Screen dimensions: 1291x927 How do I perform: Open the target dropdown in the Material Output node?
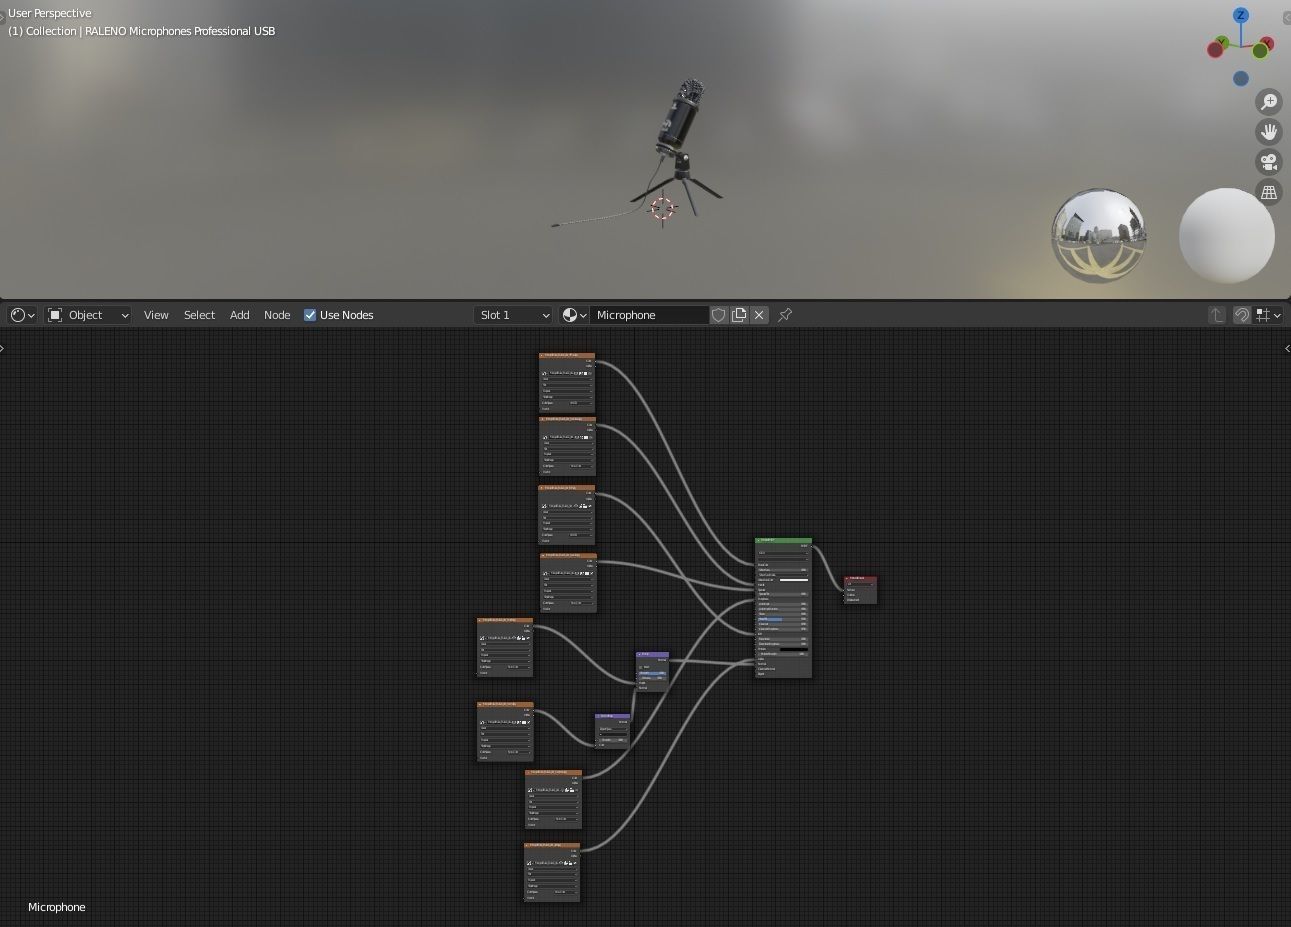pyautogui.click(x=859, y=584)
